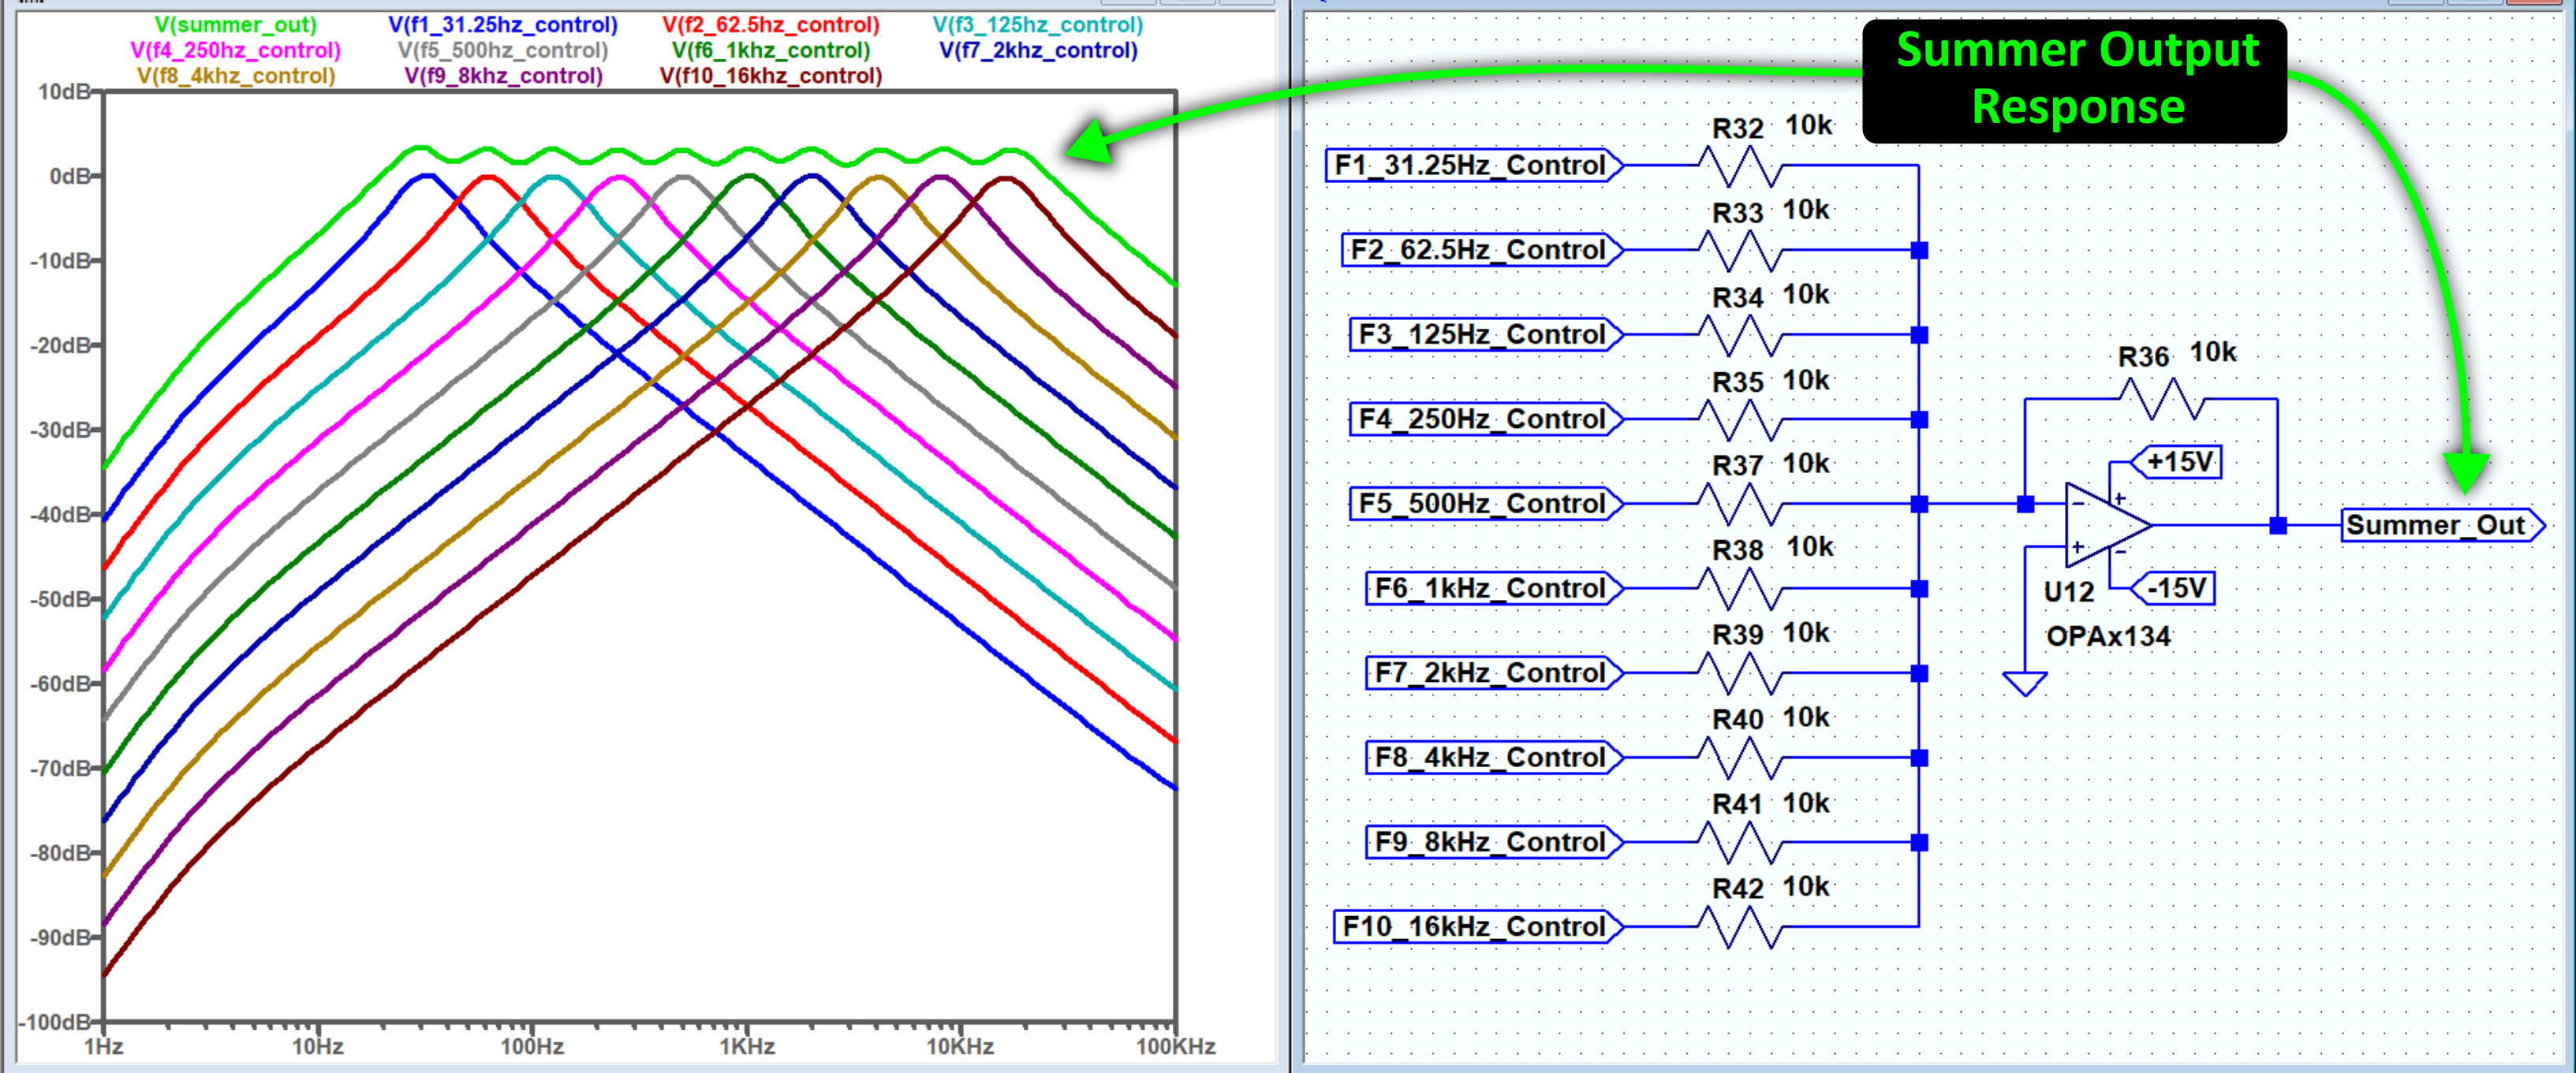
Task: Click the V(f3_125hz_control) legend label
Action: (x=1038, y=24)
